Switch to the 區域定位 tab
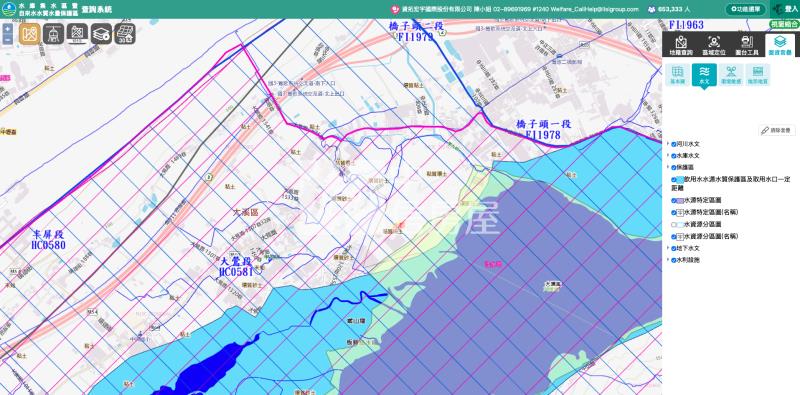Image resolution: width=800 pixels, height=395 pixels. 714,45
